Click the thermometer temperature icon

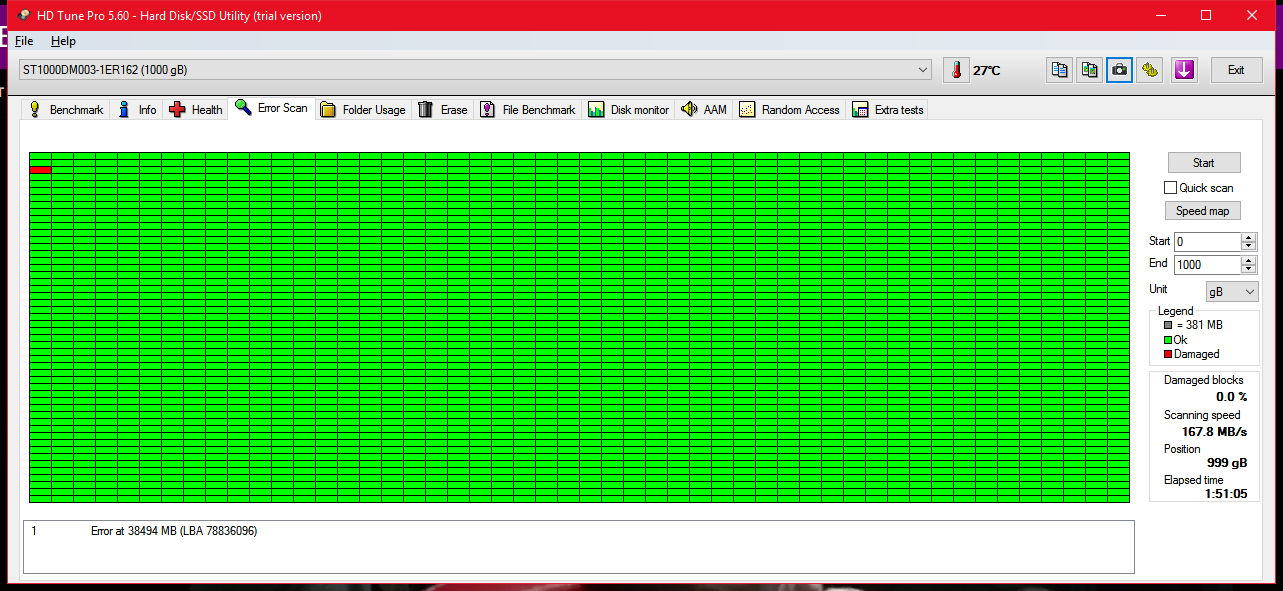956,70
